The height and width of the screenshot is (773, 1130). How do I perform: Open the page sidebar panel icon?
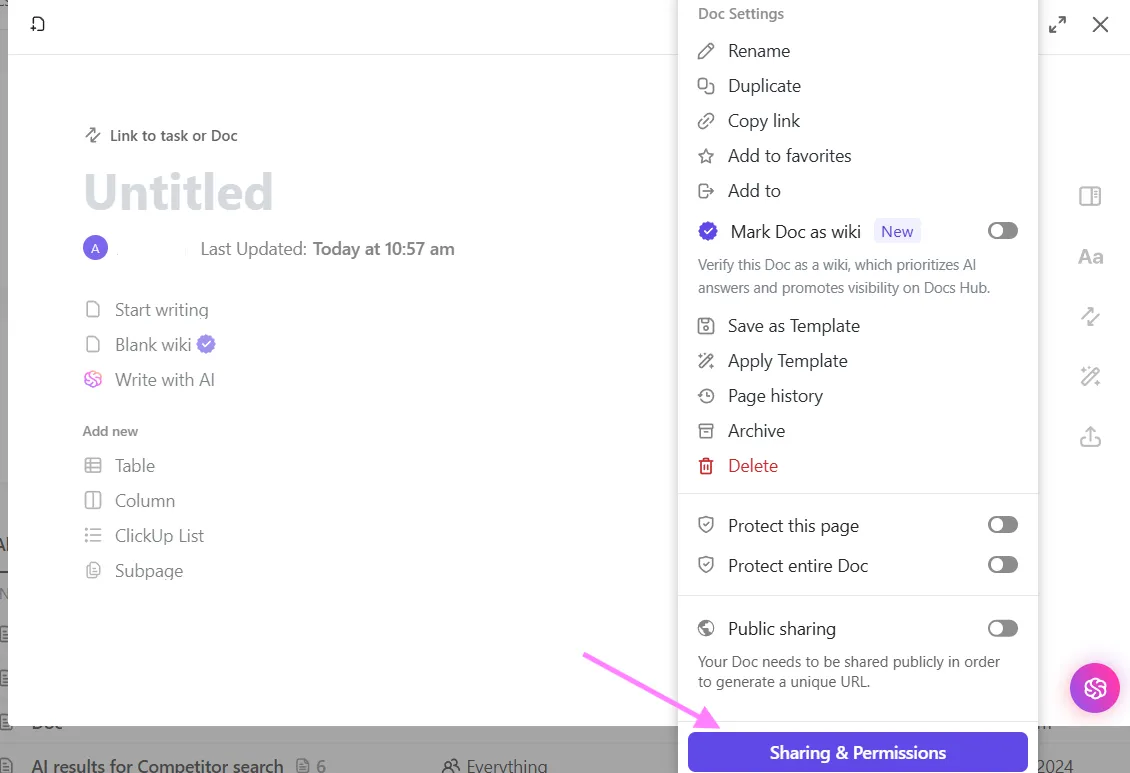pos(1090,196)
